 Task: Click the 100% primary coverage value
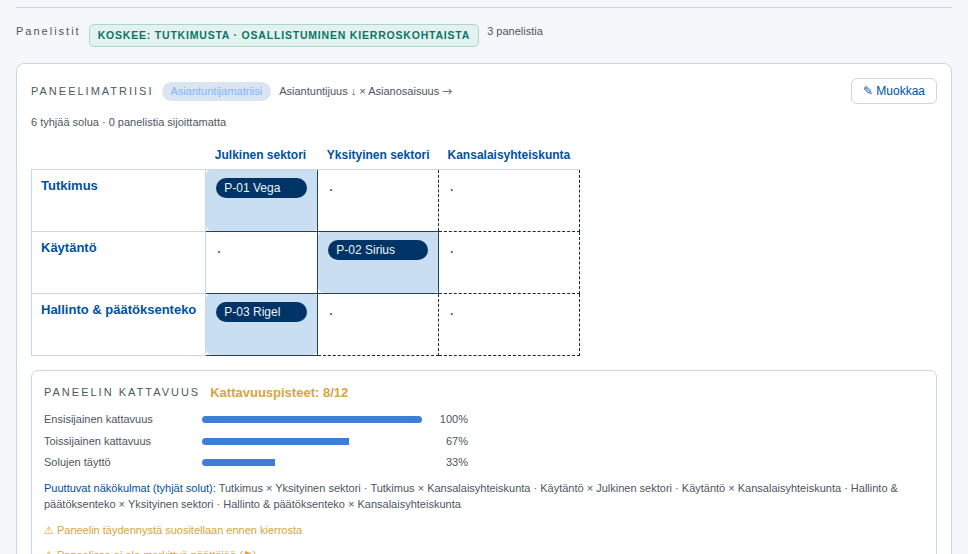(454, 419)
